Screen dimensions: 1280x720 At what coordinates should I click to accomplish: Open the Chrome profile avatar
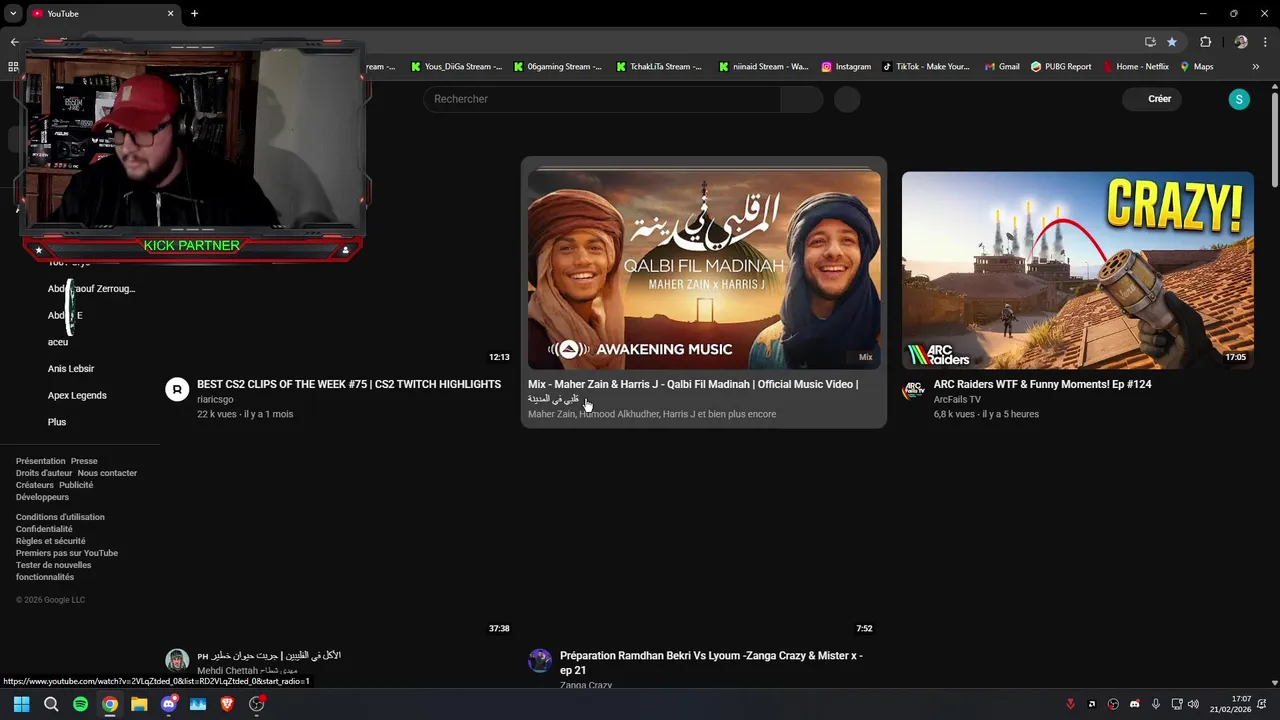coord(1241,42)
